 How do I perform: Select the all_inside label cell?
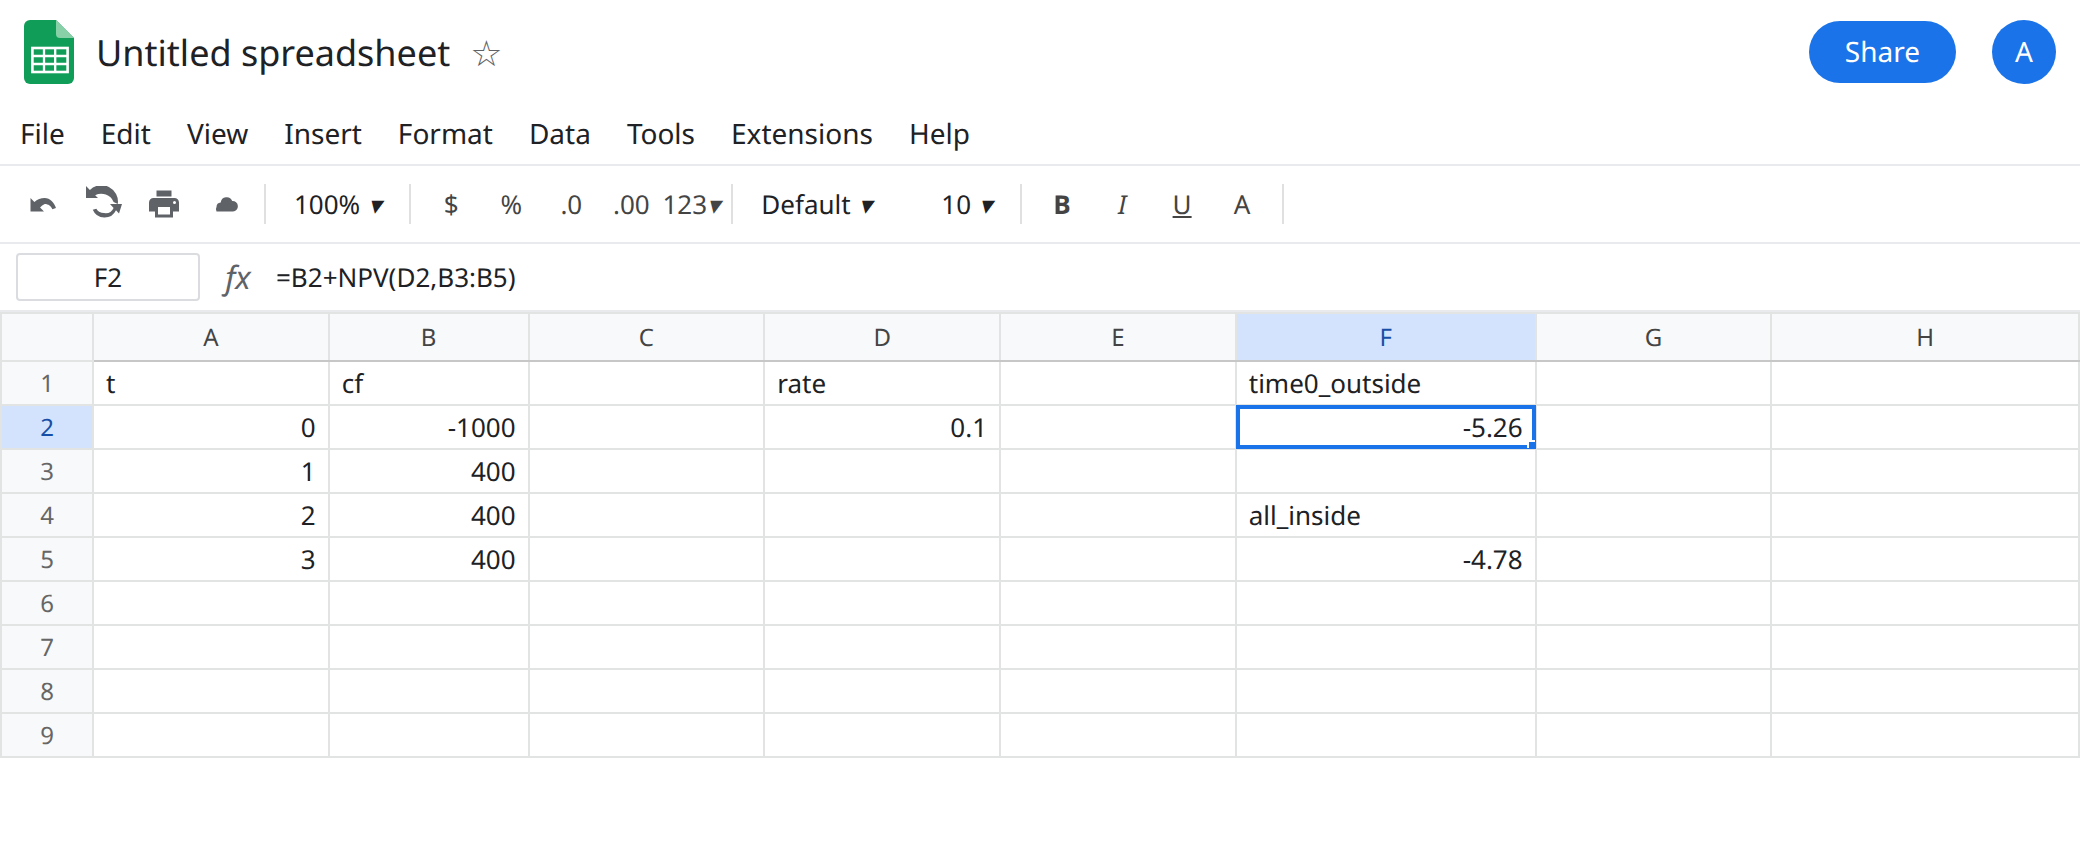1386,516
